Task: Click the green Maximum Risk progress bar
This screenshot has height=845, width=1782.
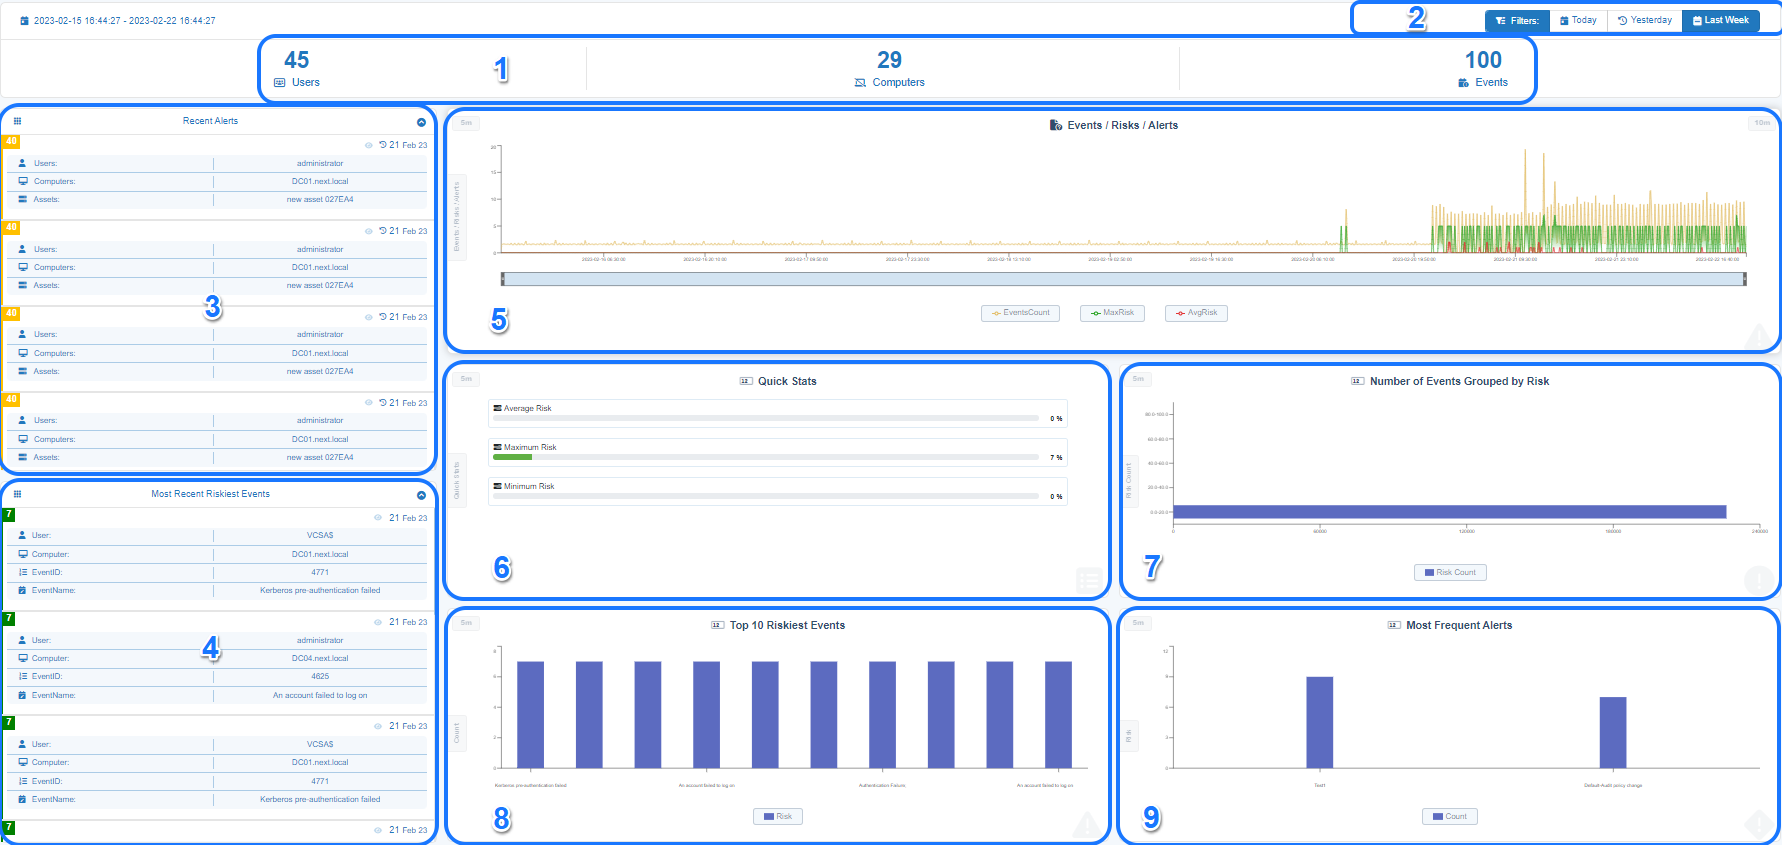Action: point(513,457)
